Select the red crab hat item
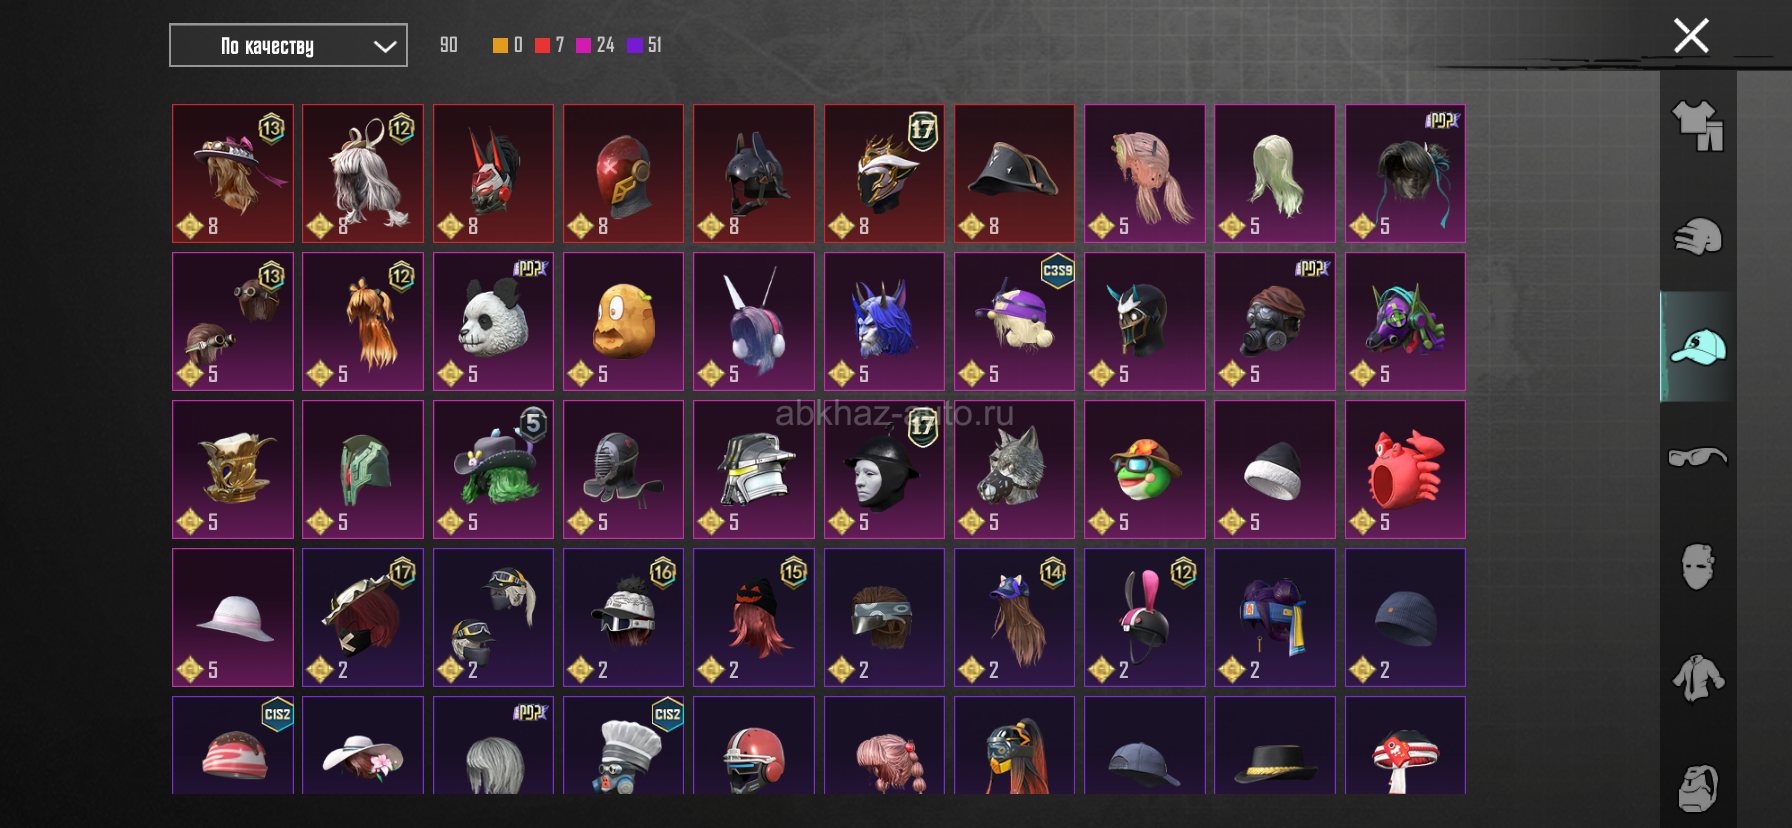The image size is (1792, 828). pyautogui.click(x=1405, y=469)
